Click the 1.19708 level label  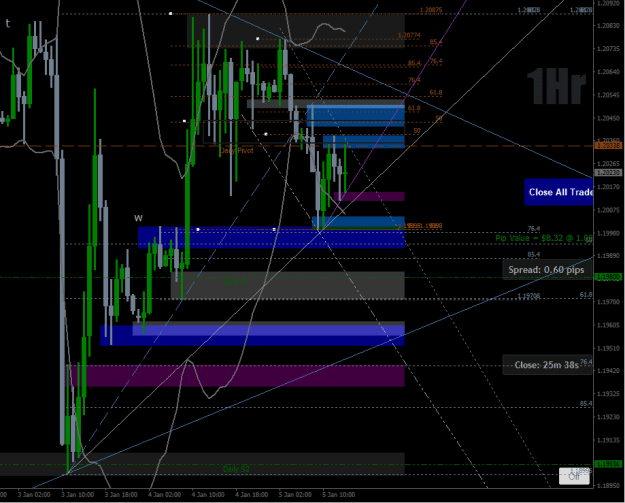coord(529,296)
